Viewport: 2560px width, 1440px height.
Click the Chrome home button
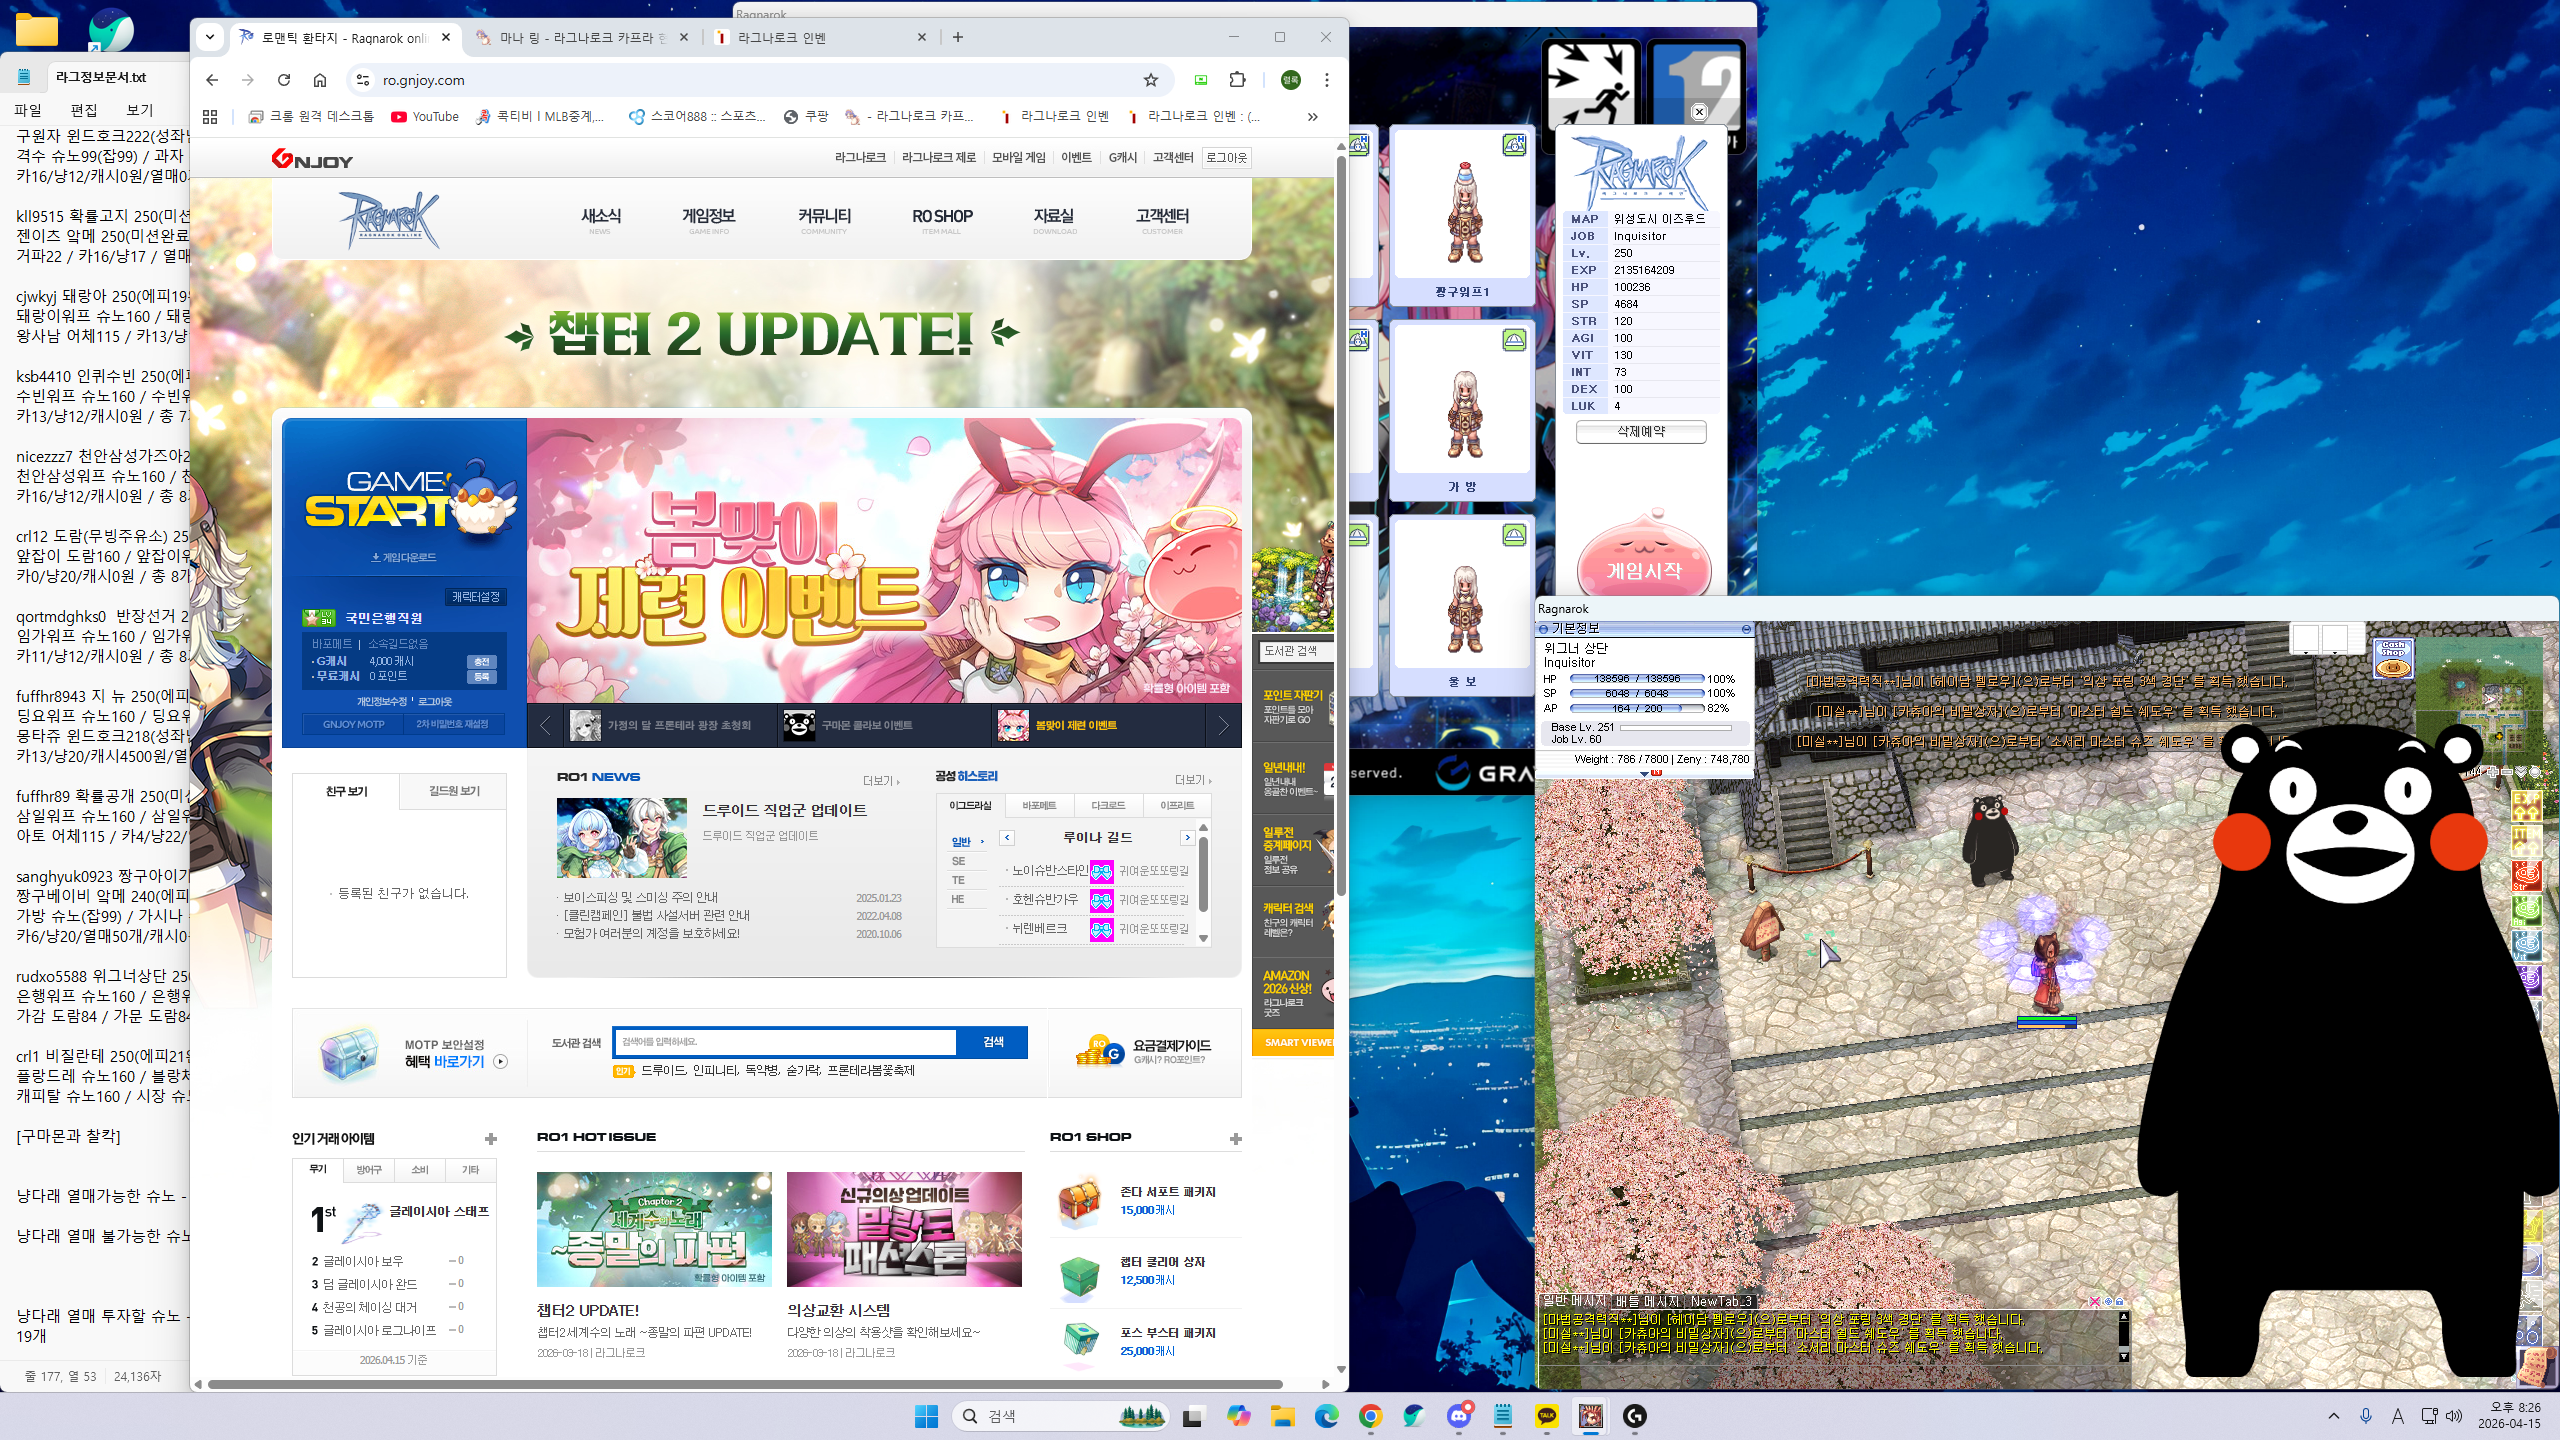click(320, 80)
